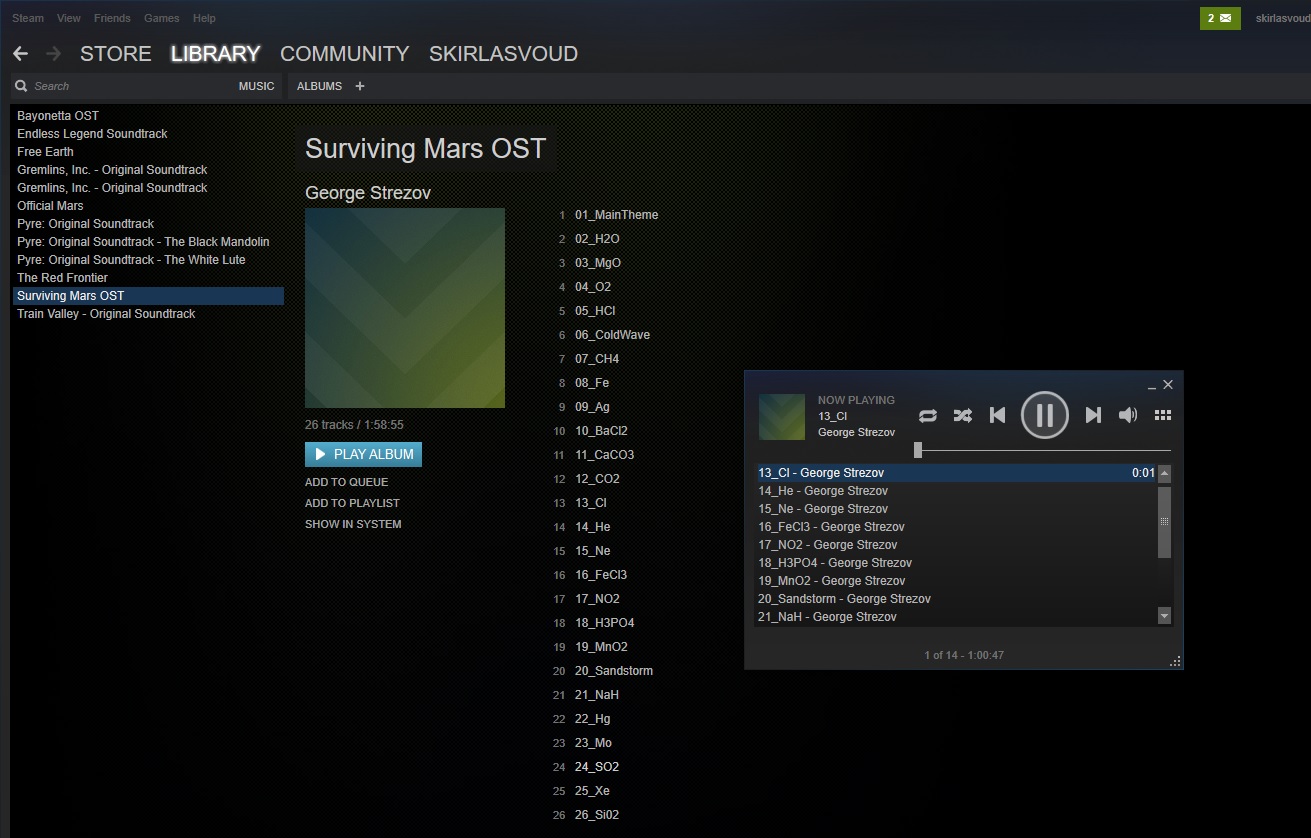The image size is (1311, 838).
Task: Select track 01_MainTheme
Action: (616, 215)
